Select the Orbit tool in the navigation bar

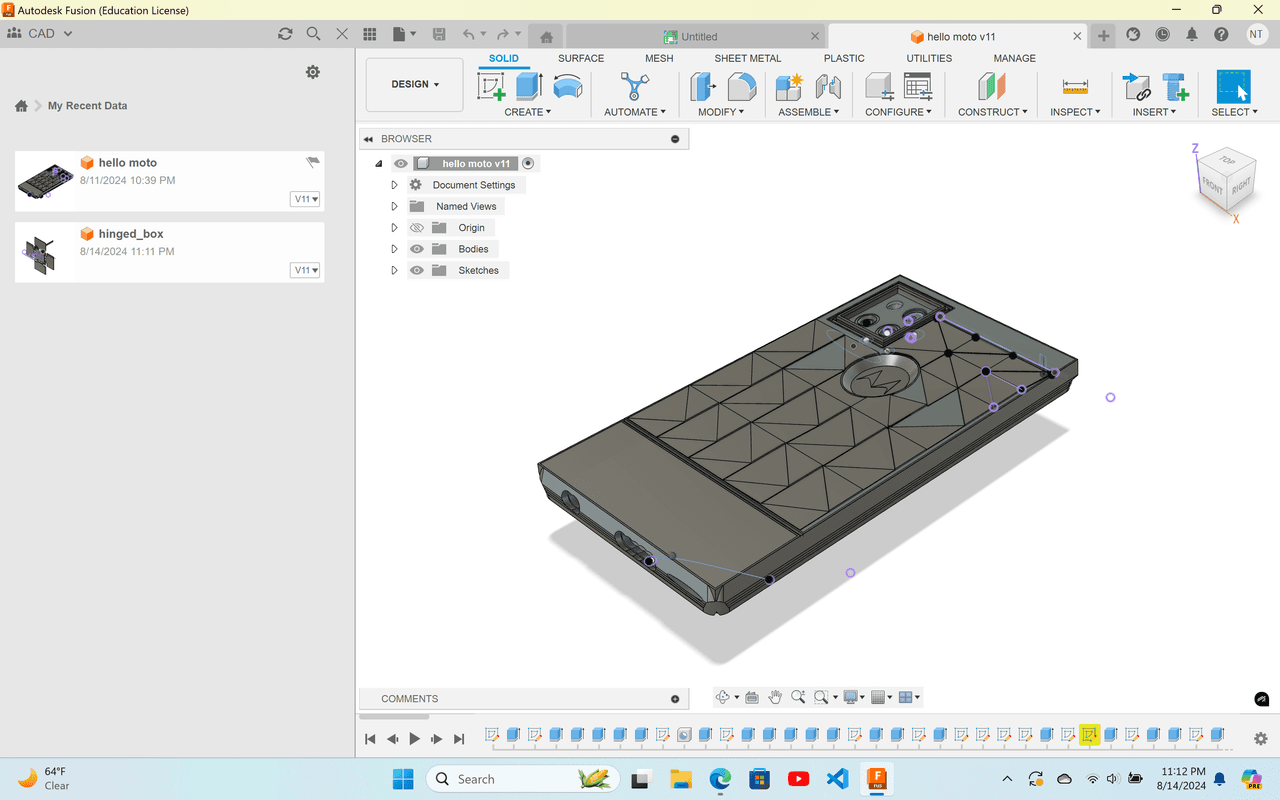(x=723, y=697)
